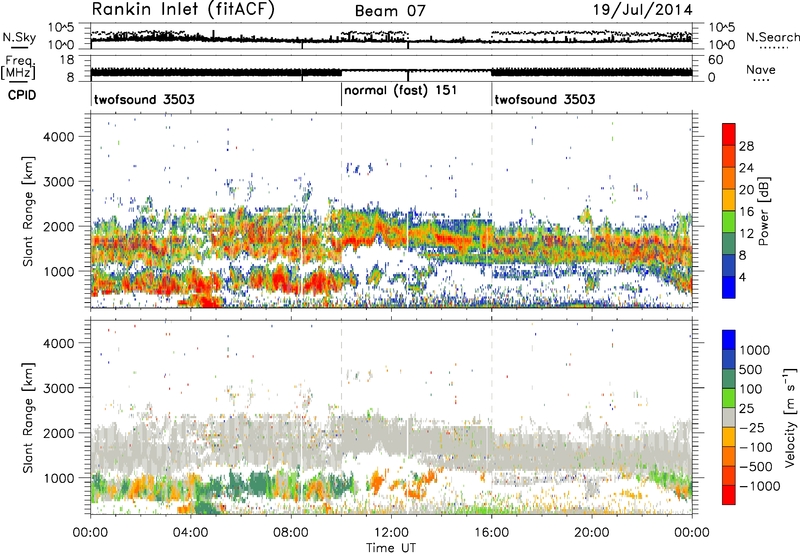The height and width of the screenshot is (554, 800).
Task: Click the '16:00' time tick label
Action: click(x=491, y=533)
